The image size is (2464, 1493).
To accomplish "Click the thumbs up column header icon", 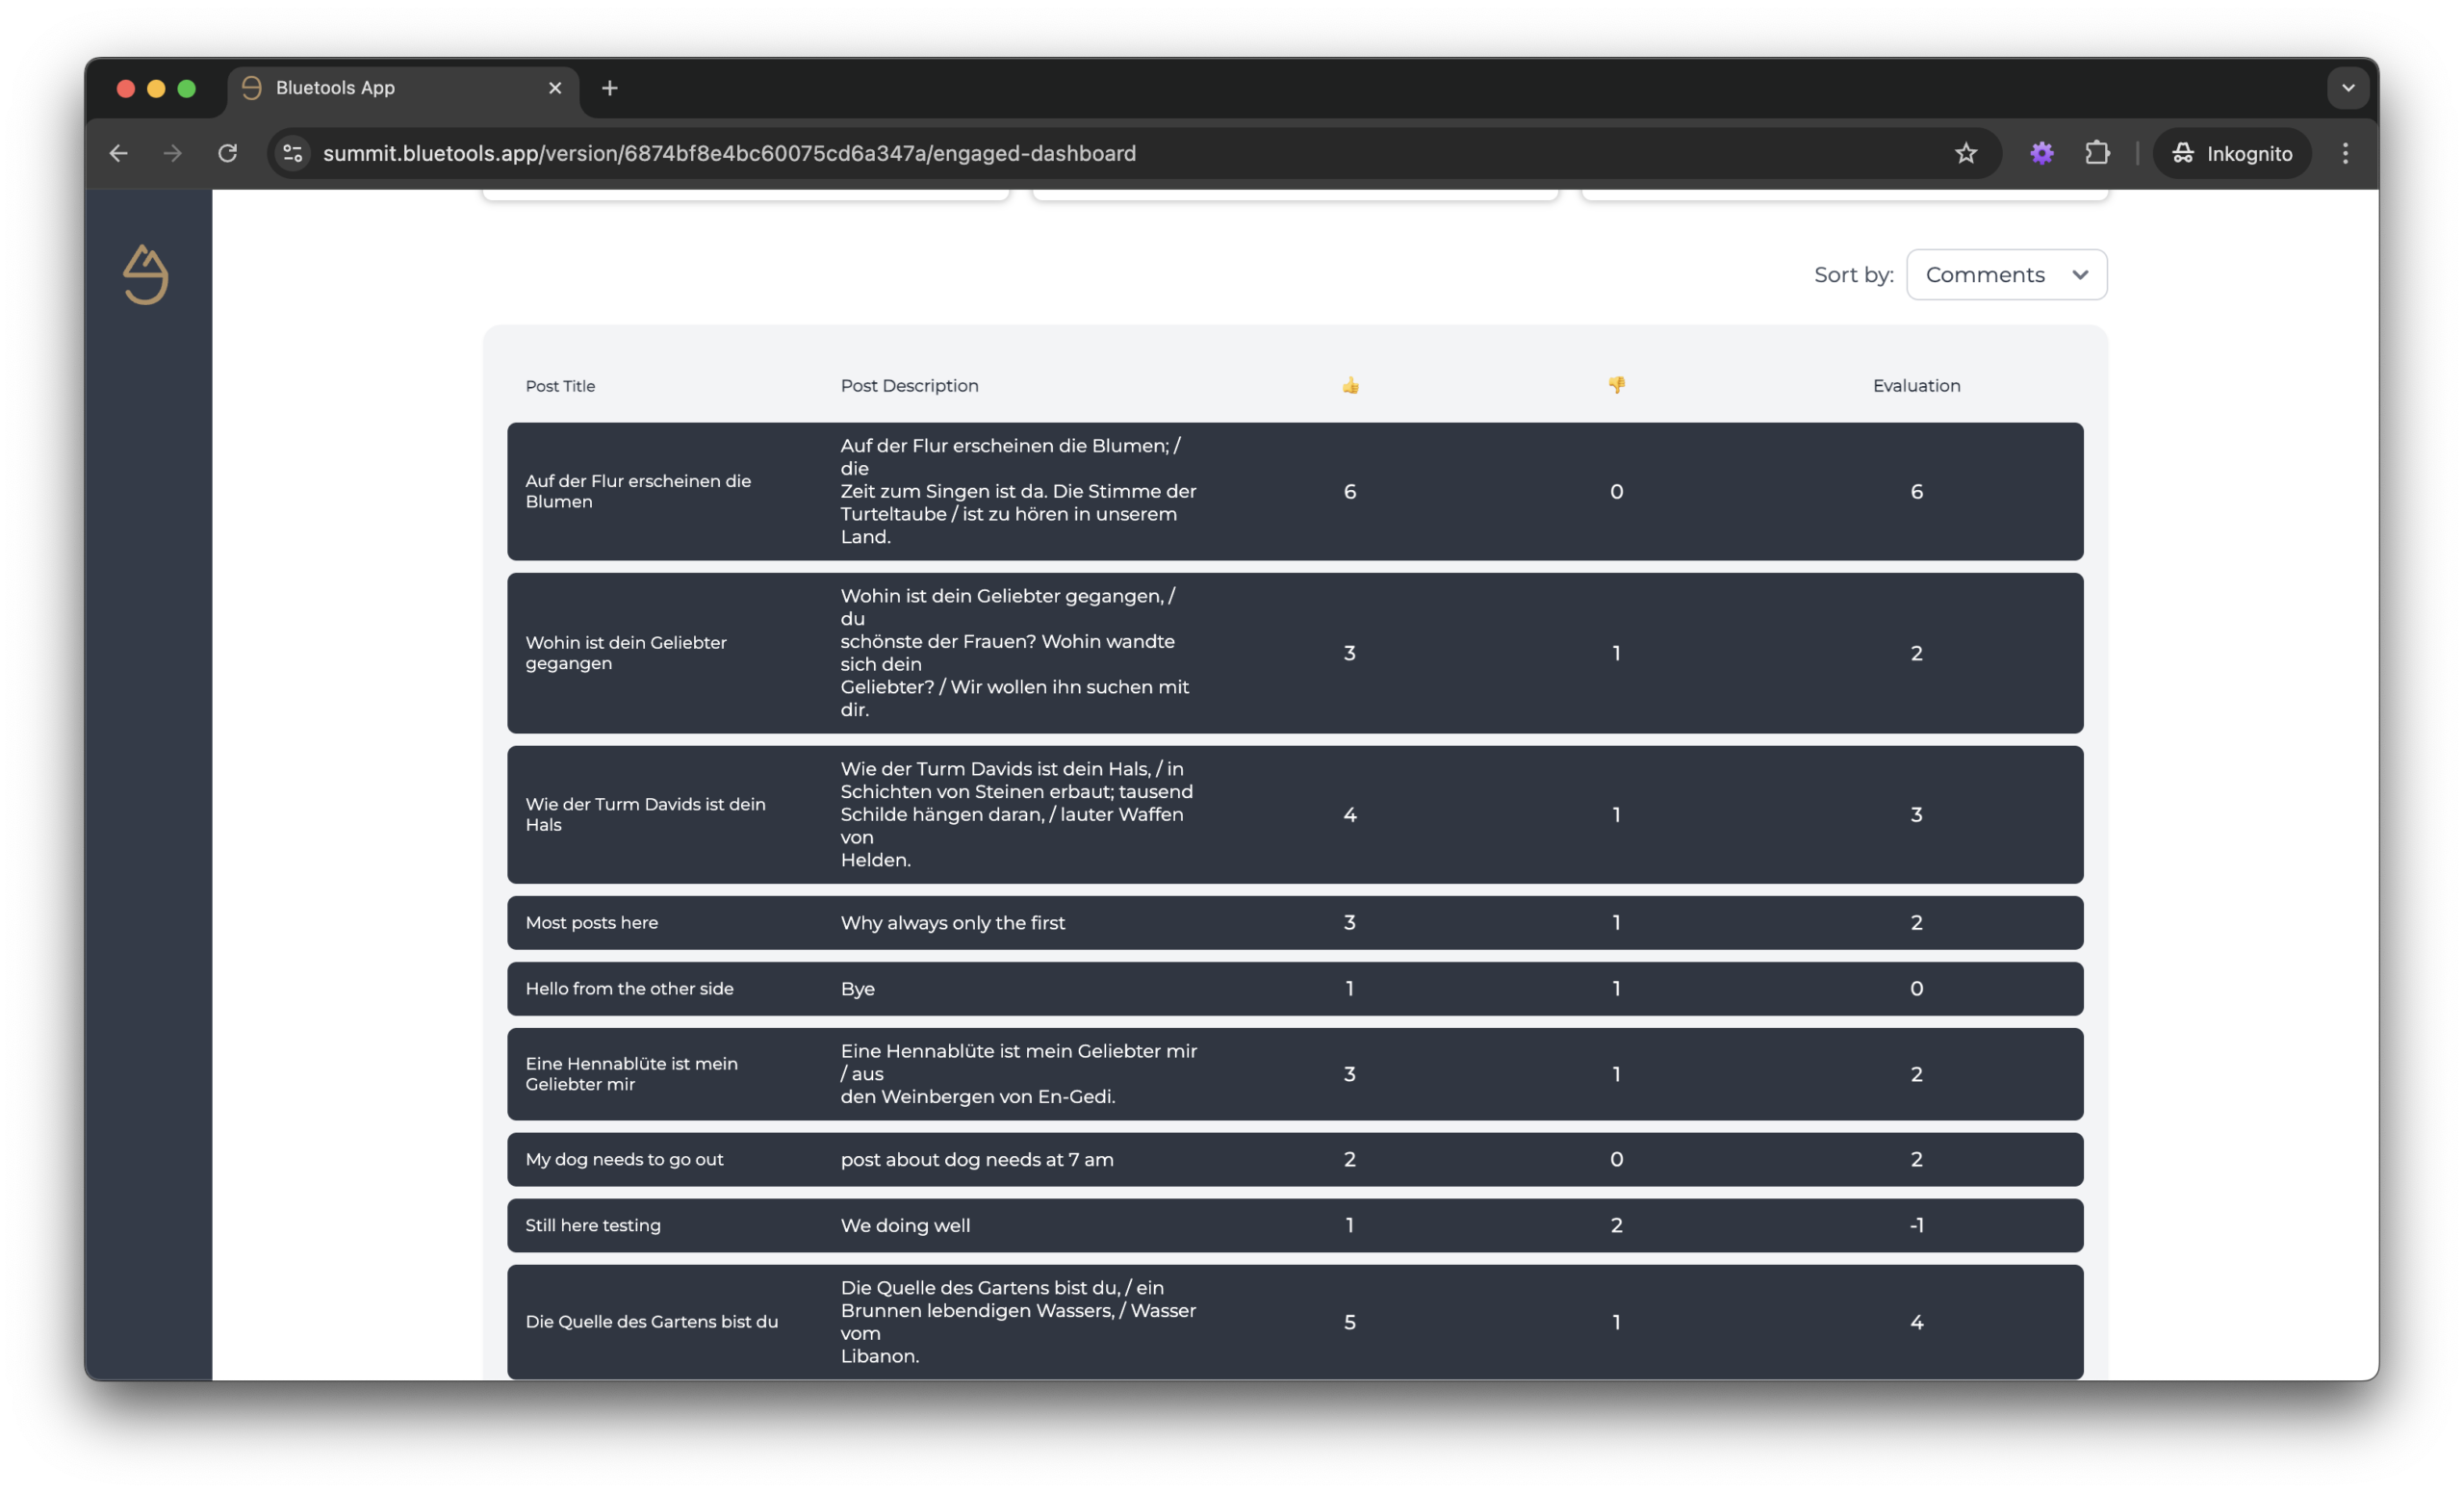I will coord(1350,386).
